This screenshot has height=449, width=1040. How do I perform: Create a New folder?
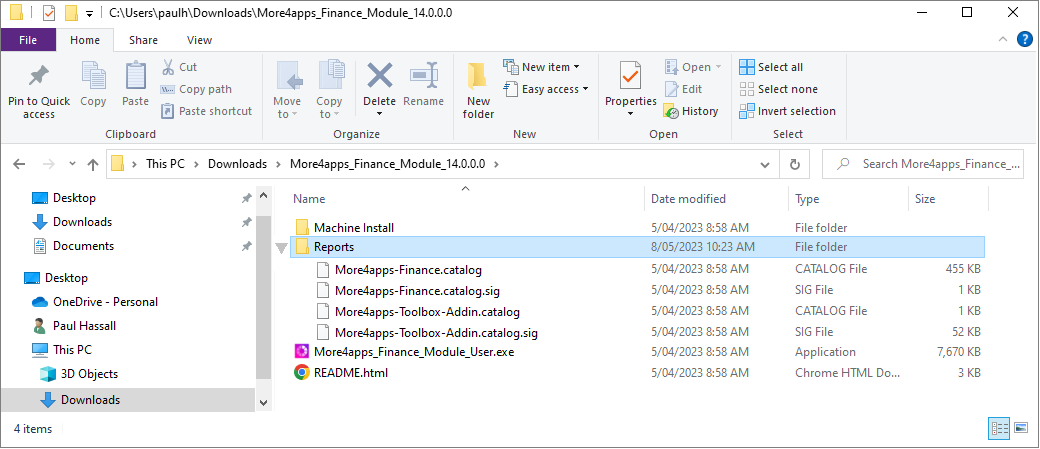[x=478, y=91]
